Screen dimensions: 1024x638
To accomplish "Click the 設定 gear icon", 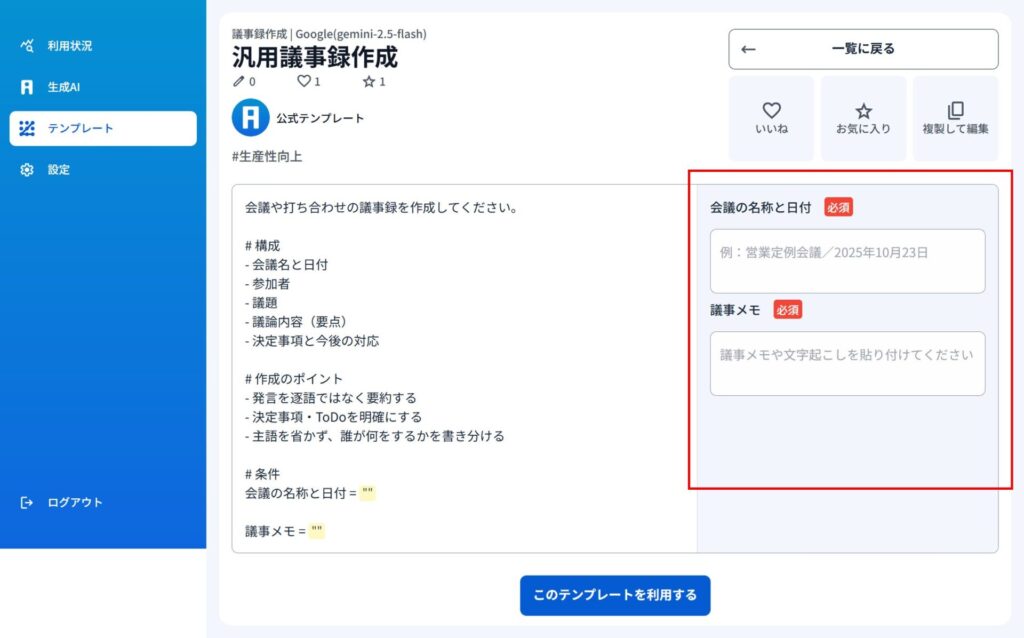I will point(27,170).
